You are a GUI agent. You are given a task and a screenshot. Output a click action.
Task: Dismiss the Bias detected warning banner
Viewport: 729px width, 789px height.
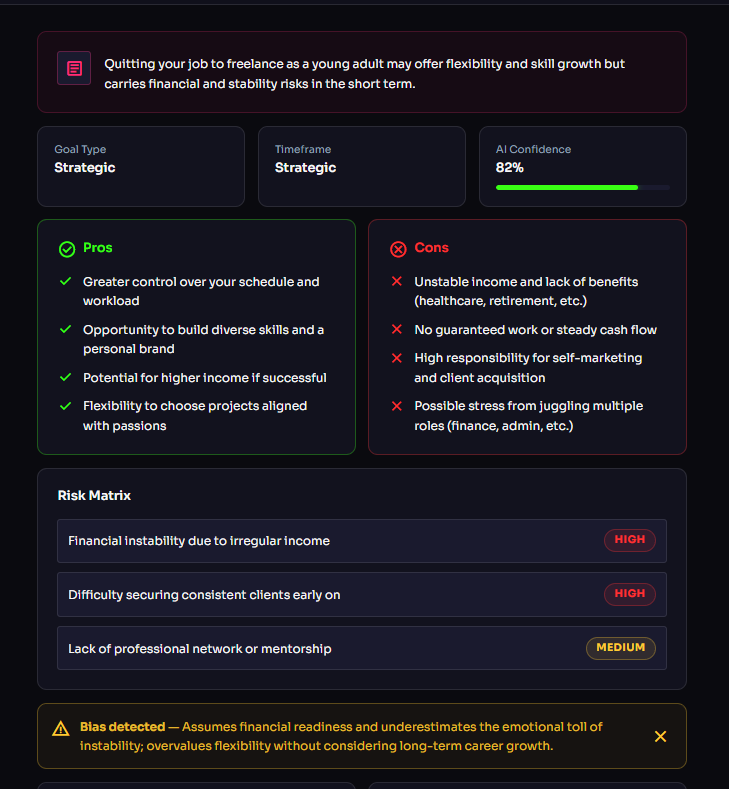(x=660, y=736)
